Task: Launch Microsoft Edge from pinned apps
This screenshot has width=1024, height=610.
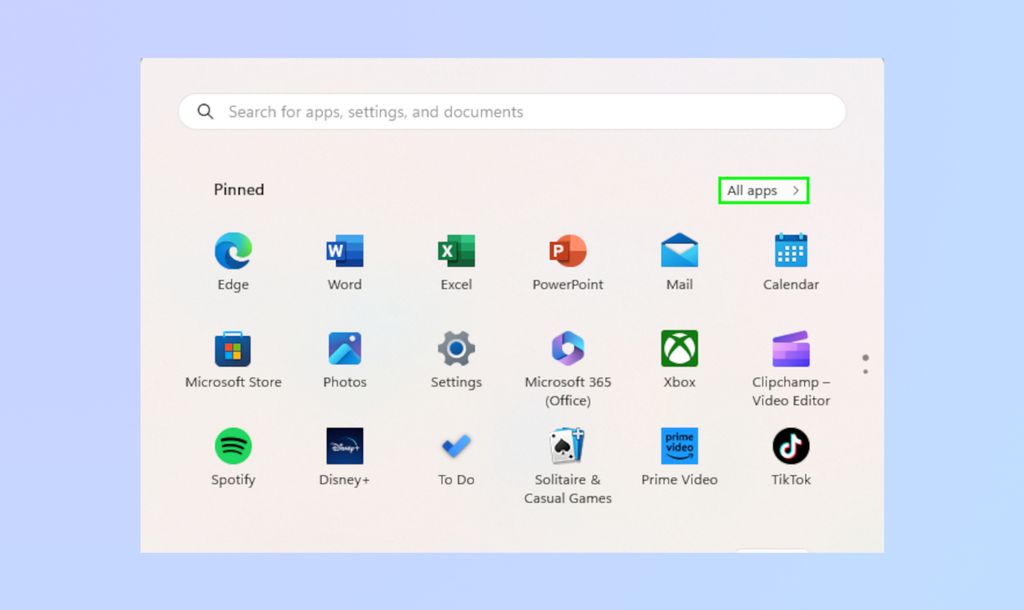Action: [232, 252]
